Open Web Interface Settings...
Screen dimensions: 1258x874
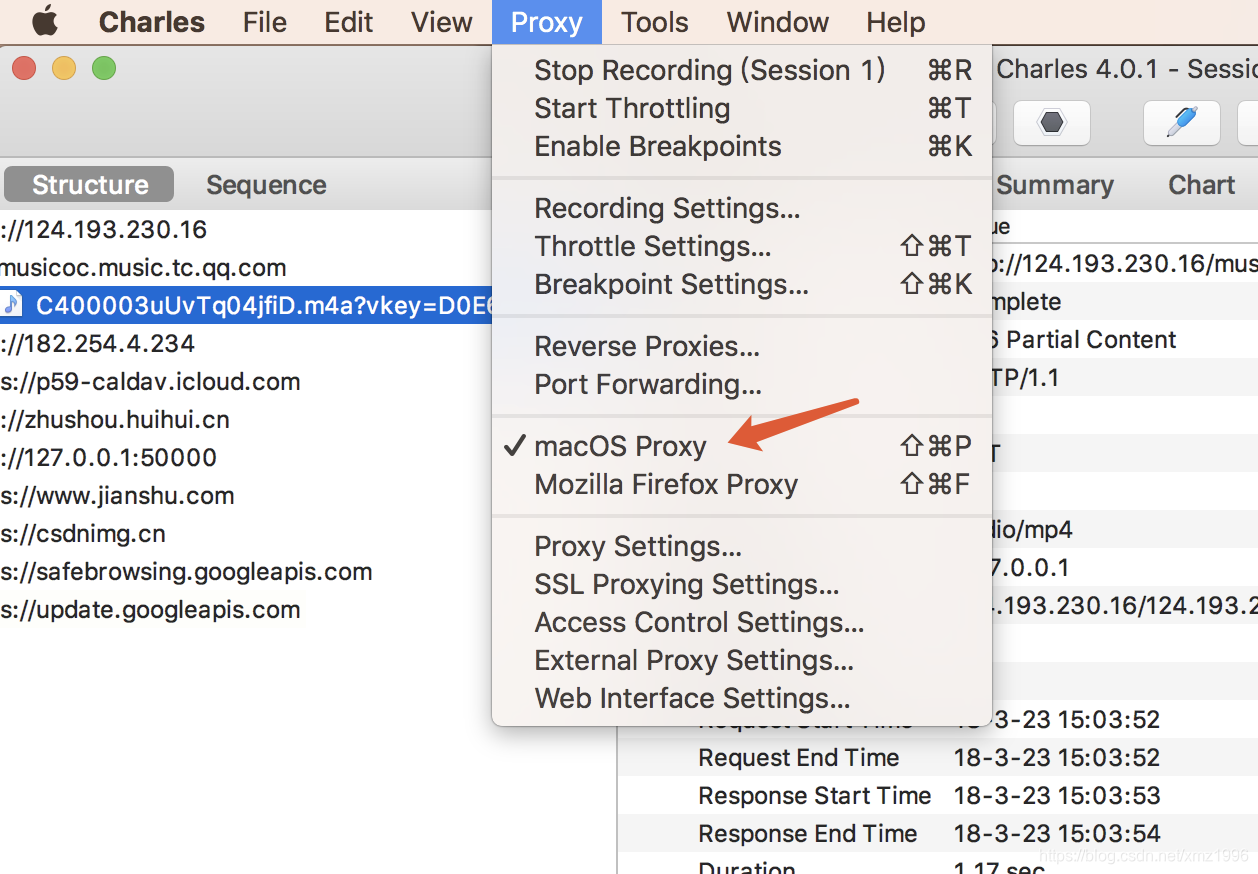pos(742,698)
